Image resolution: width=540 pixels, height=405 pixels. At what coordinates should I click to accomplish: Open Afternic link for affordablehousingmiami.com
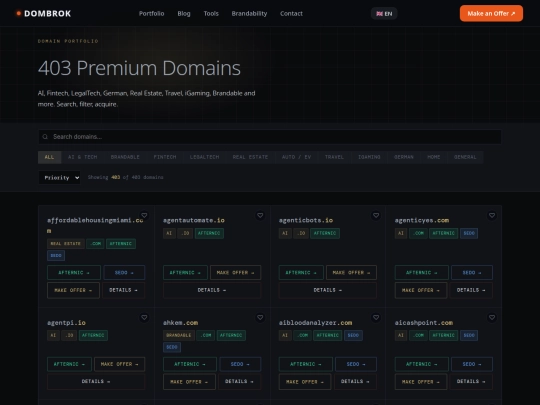[74, 272]
